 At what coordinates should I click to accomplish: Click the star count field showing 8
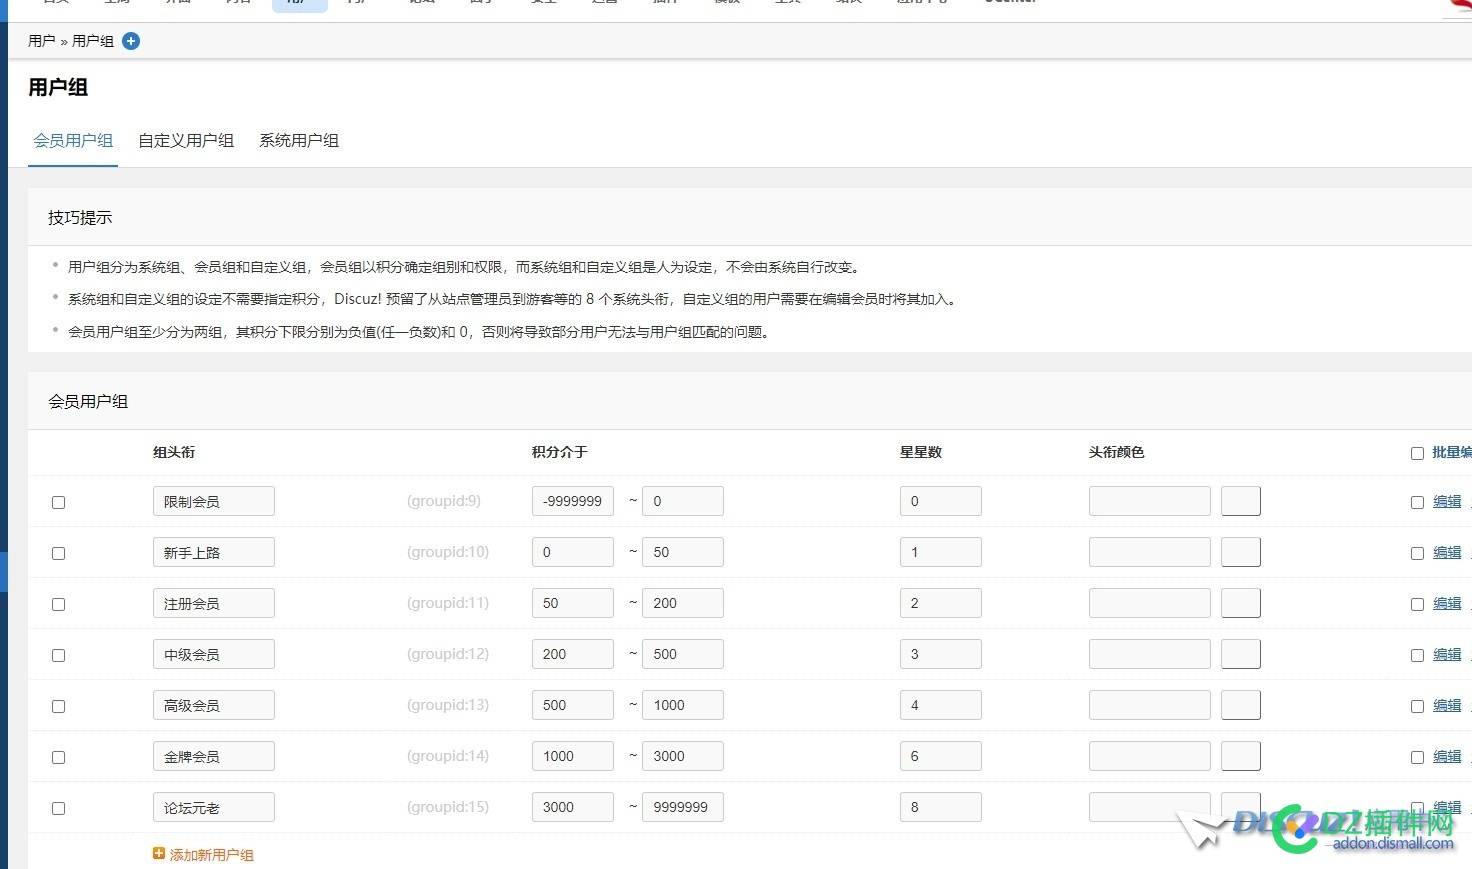pos(941,807)
